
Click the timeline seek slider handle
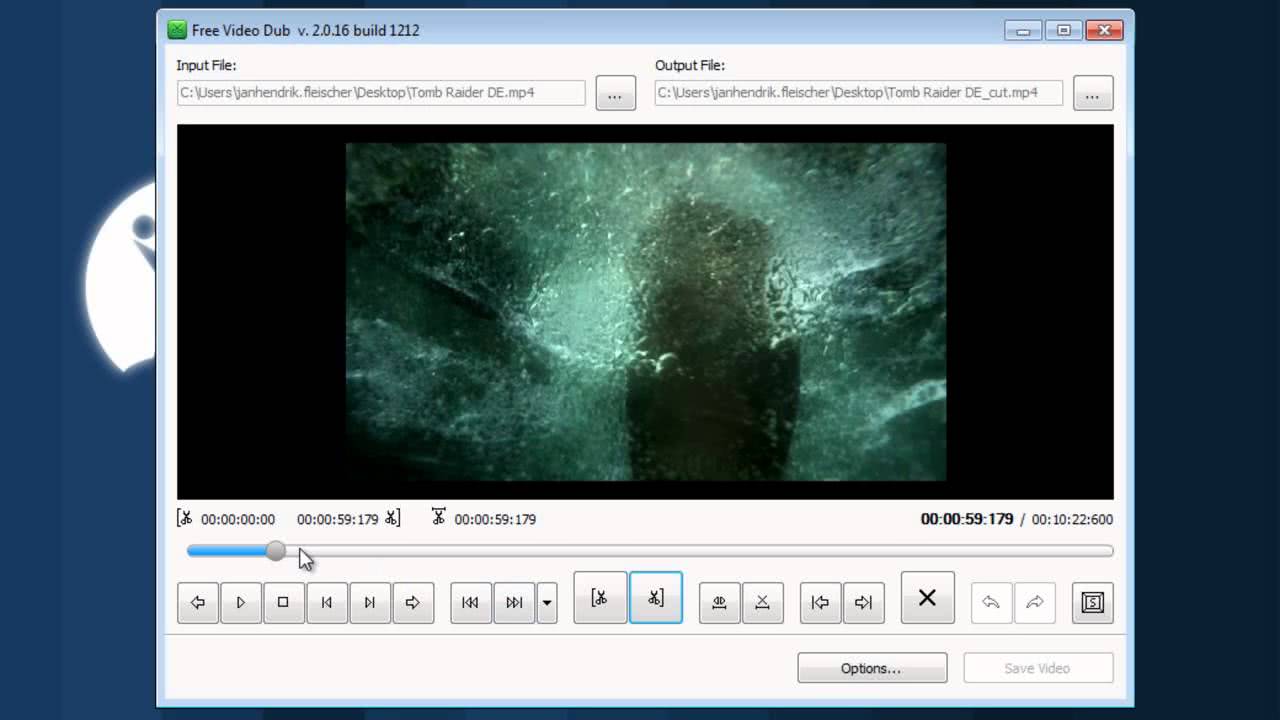click(276, 551)
